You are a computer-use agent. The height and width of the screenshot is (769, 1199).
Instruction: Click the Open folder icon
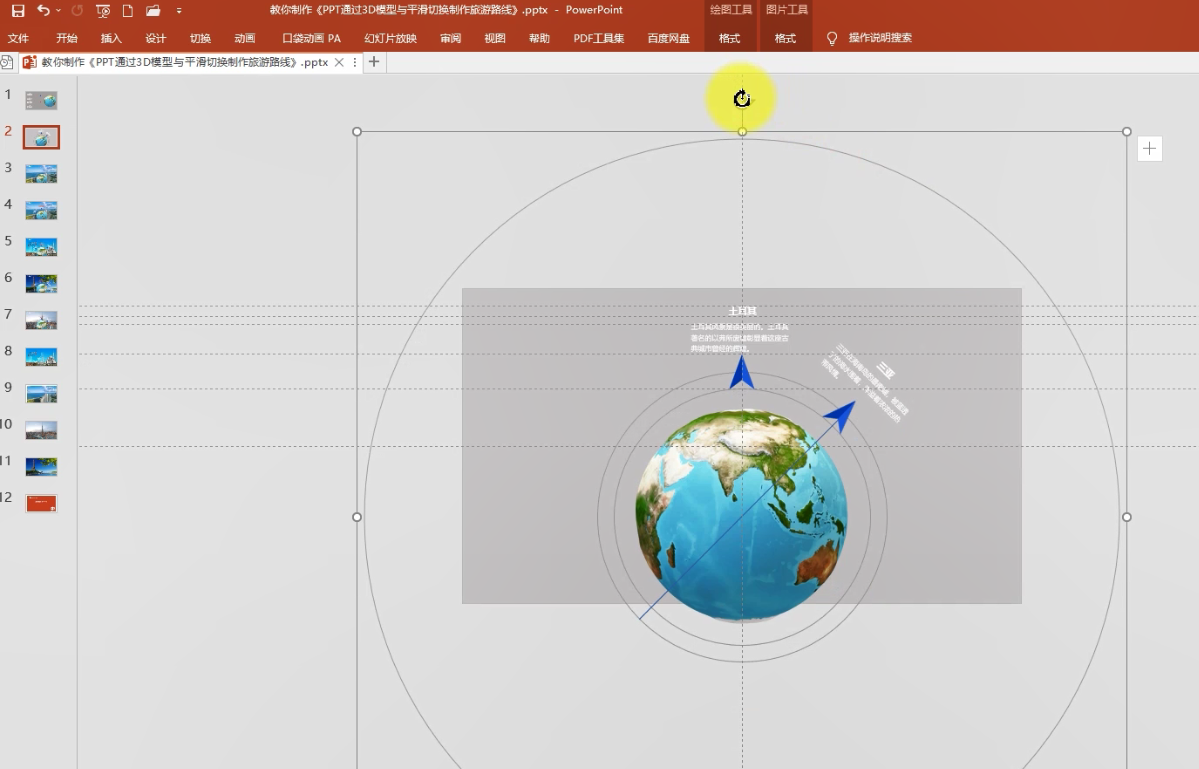(153, 11)
